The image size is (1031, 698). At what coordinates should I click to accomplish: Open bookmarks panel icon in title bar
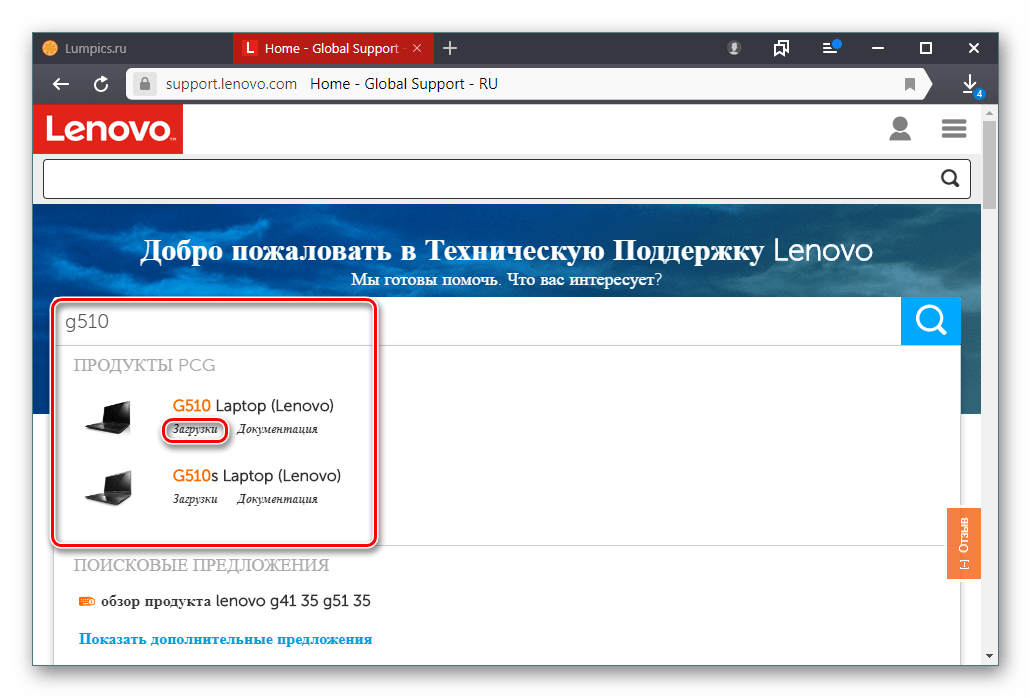point(781,48)
